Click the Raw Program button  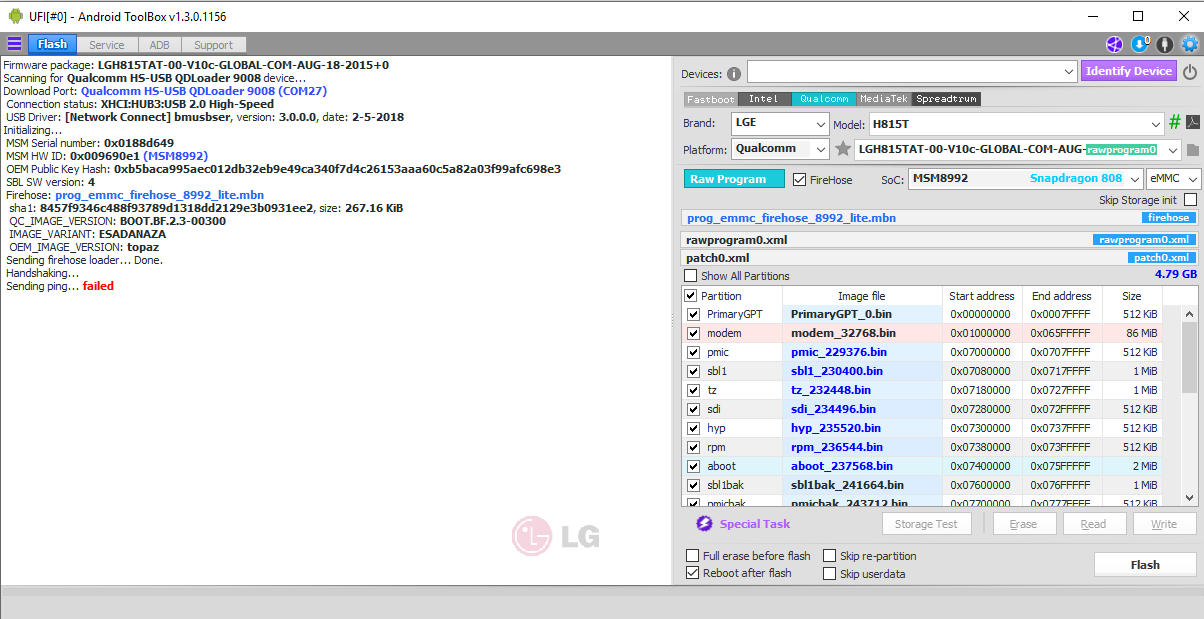tap(735, 179)
